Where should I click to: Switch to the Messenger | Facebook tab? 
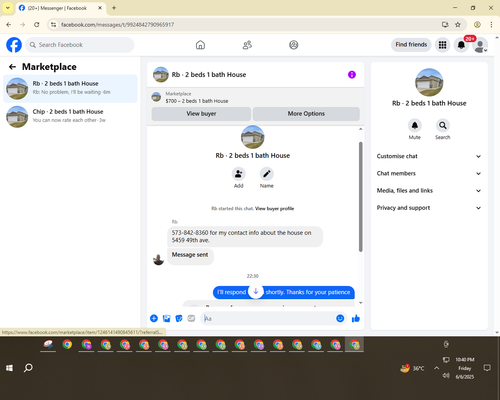(60, 8)
